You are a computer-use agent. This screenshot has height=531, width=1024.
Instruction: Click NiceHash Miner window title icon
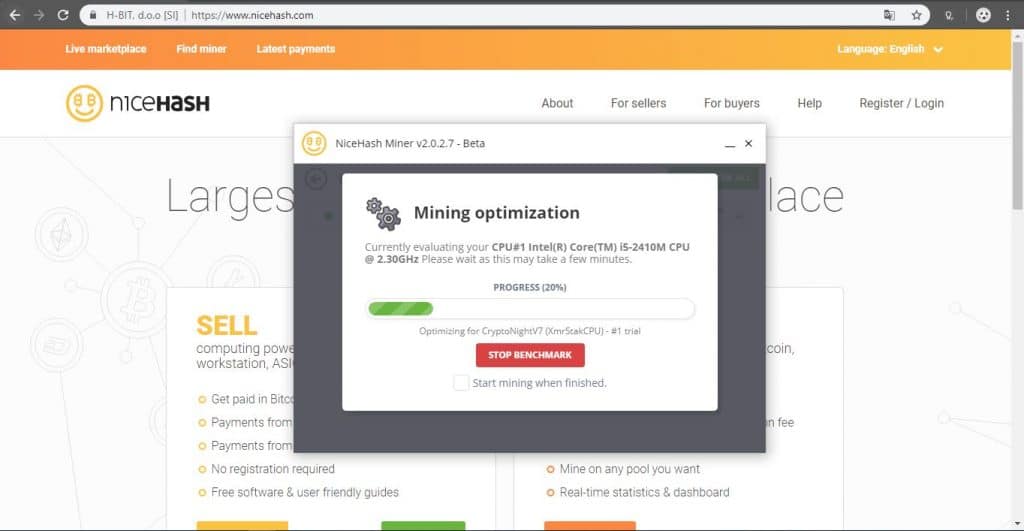click(314, 143)
